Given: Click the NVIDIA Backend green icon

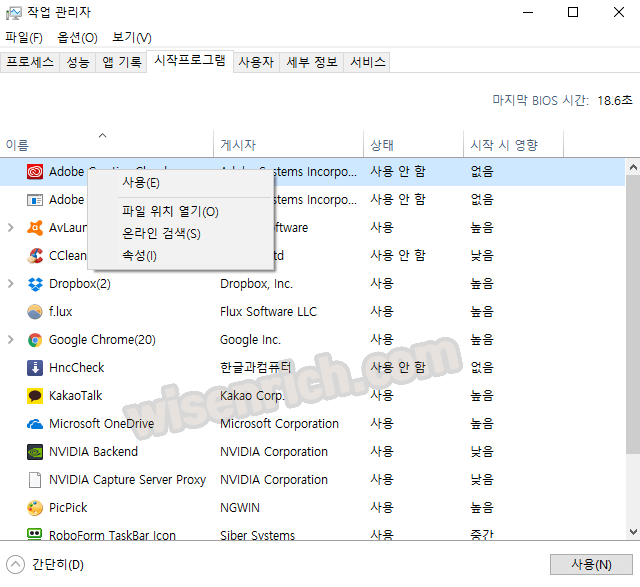Looking at the screenshot, I should (35, 452).
